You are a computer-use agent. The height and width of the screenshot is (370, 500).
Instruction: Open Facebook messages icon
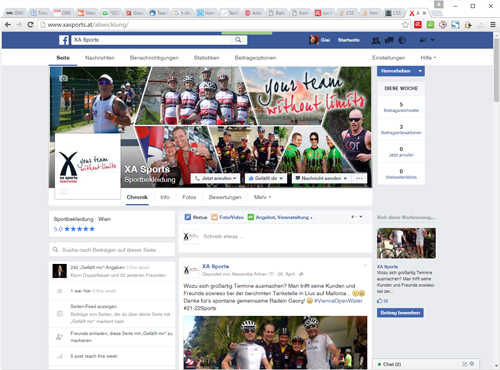pos(389,40)
